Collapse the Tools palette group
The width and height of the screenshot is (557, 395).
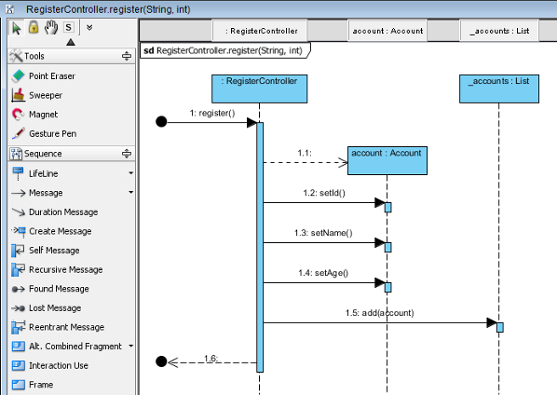point(126,56)
